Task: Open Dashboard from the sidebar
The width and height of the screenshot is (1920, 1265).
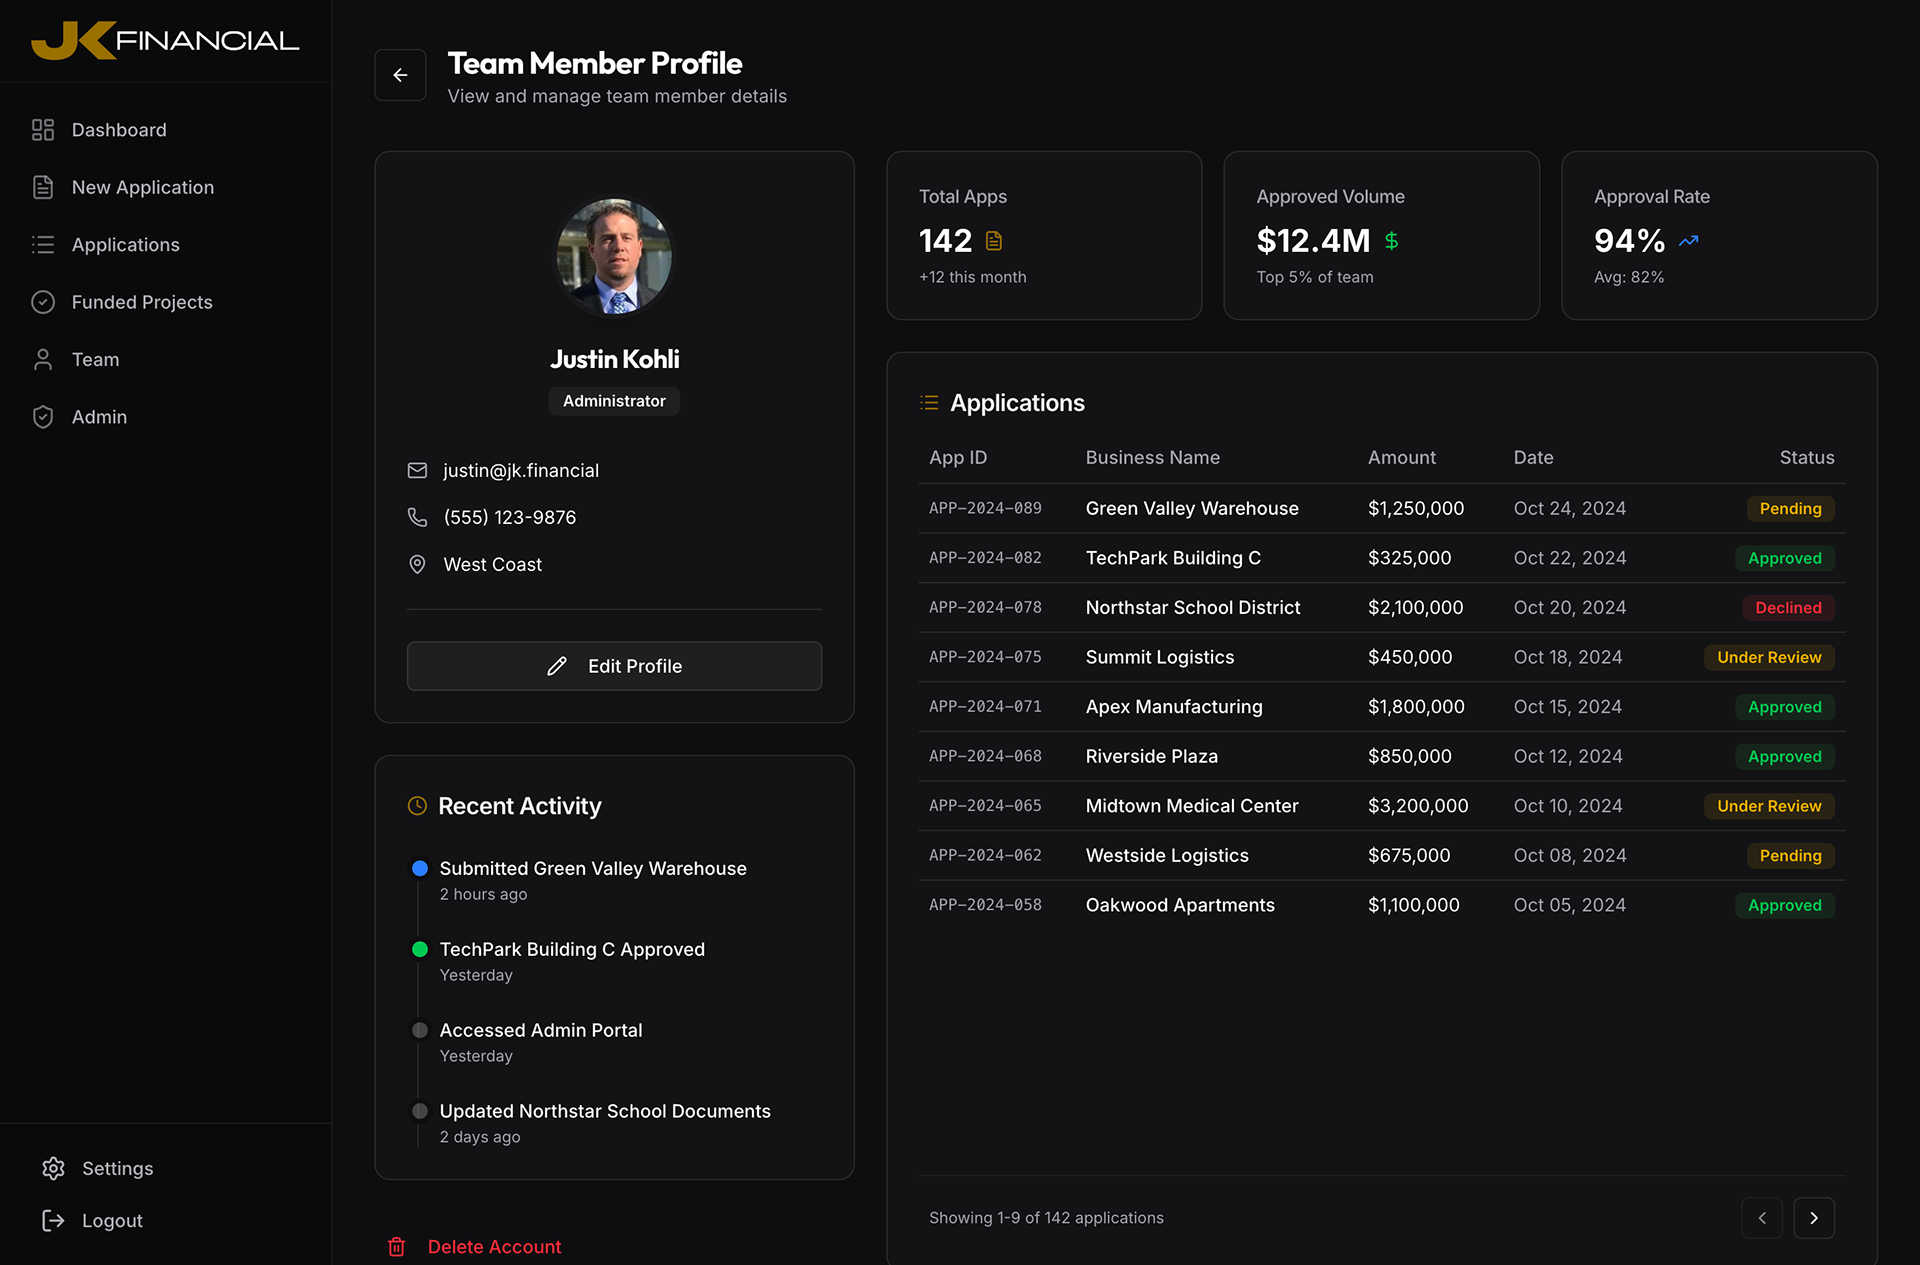Action: [118, 130]
